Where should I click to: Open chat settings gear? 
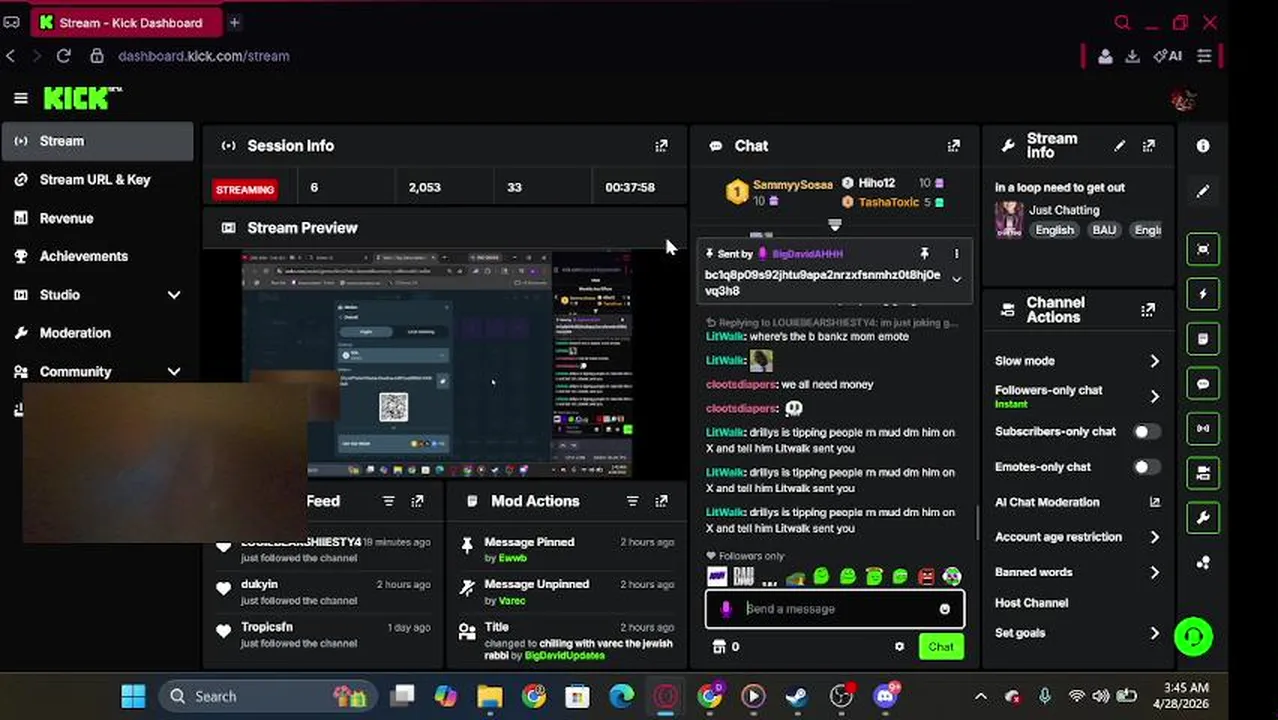click(x=899, y=647)
